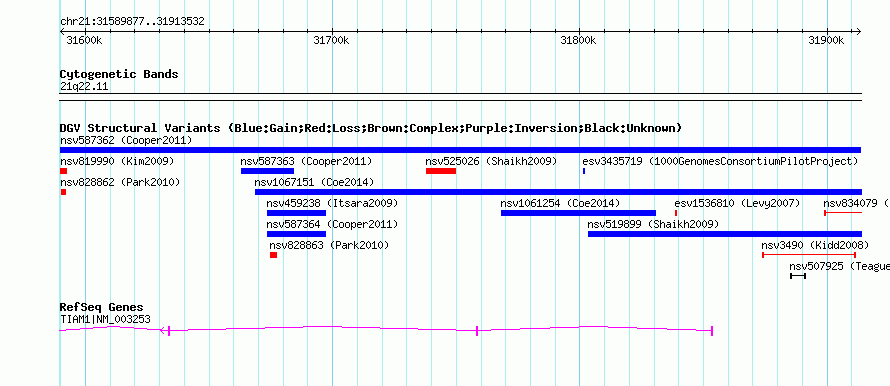Select blue bar under nsv459238
This screenshot has width=890, height=386.
coord(296,213)
